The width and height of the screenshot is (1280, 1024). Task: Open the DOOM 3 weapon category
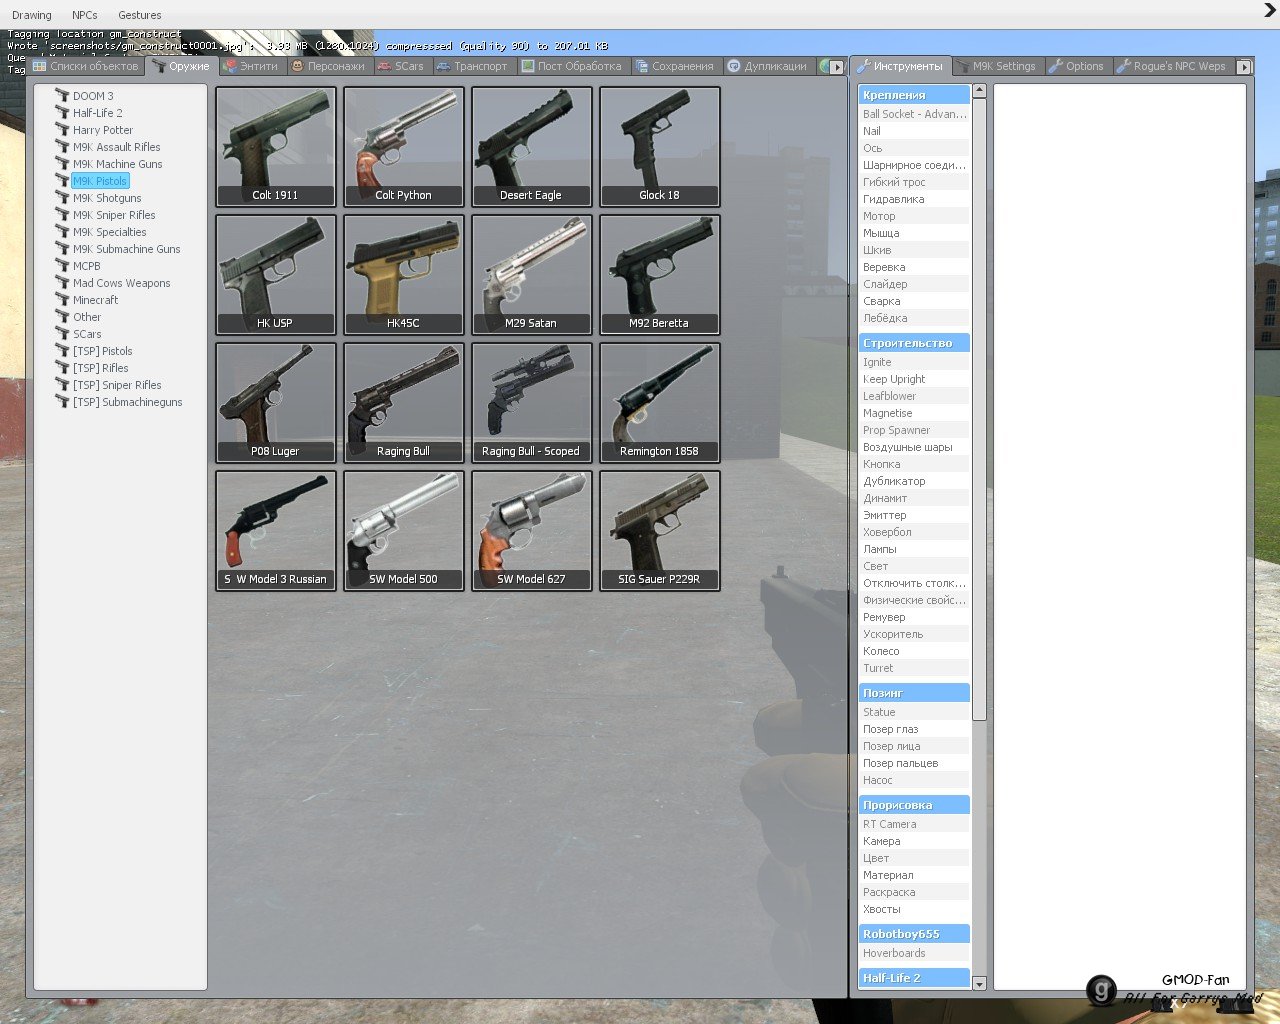coord(93,96)
